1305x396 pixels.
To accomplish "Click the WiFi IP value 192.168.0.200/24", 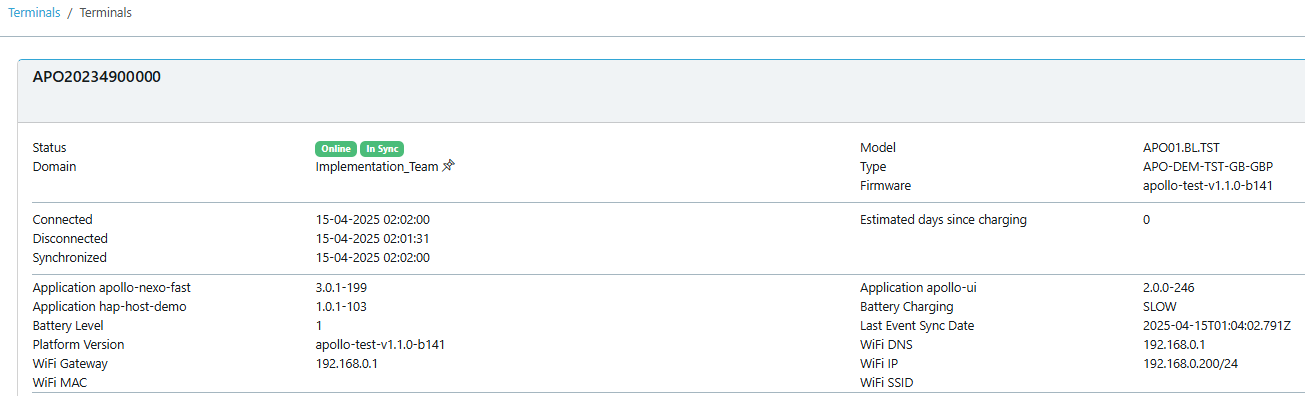I will [x=1192, y=364].
